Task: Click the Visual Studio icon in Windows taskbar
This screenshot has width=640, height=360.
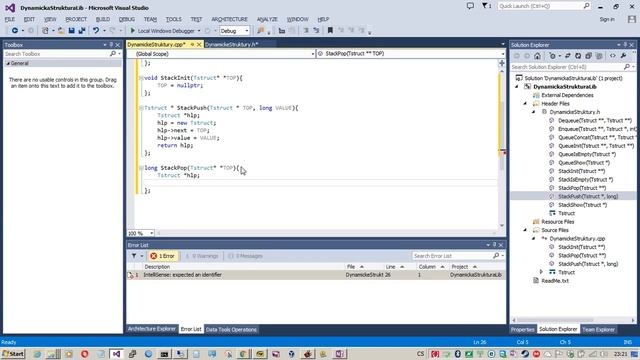Action: click(116, 354)
